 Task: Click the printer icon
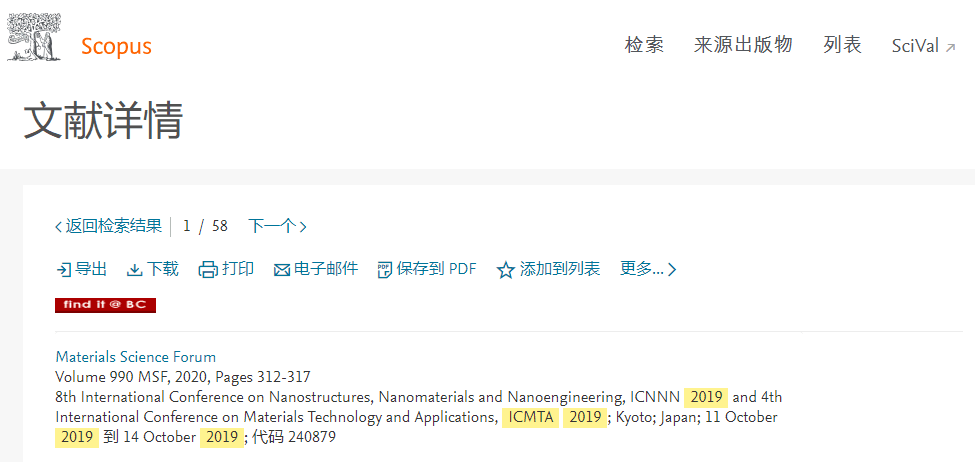coord(208,270)
